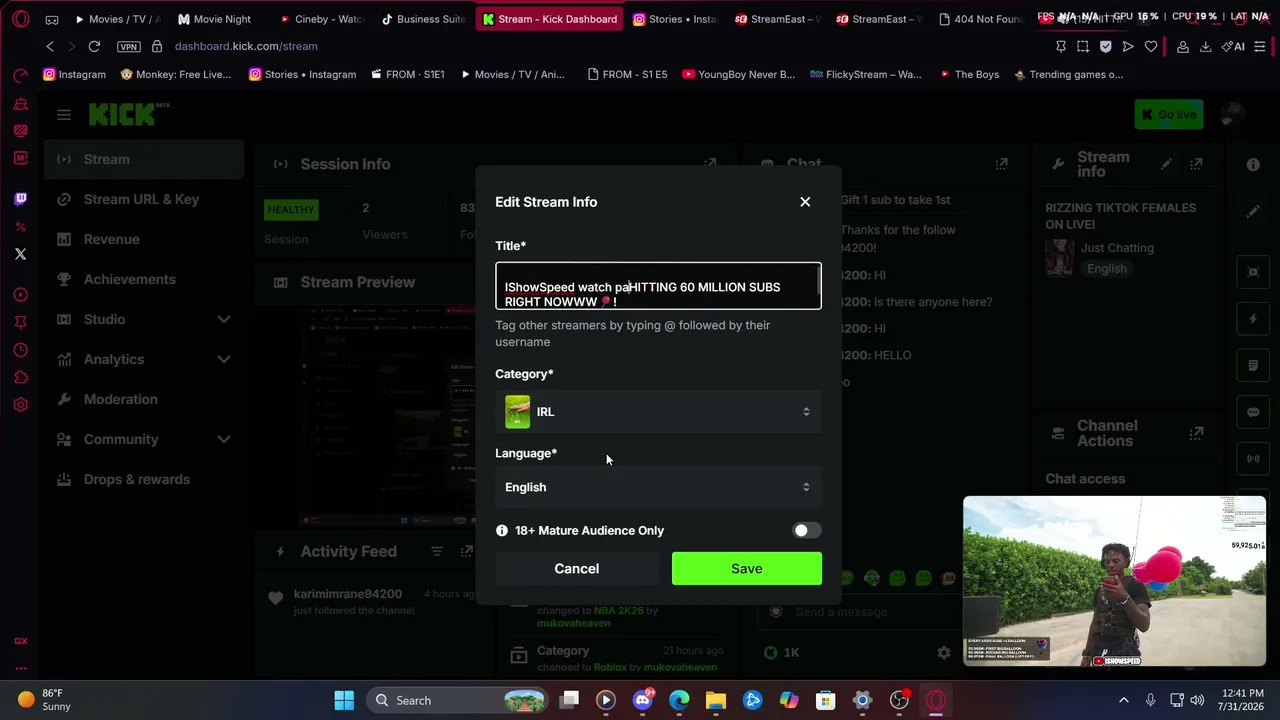Click info icon beside 18+ Mature Audience
The image size is (1280, 720).
click(502, 531)
